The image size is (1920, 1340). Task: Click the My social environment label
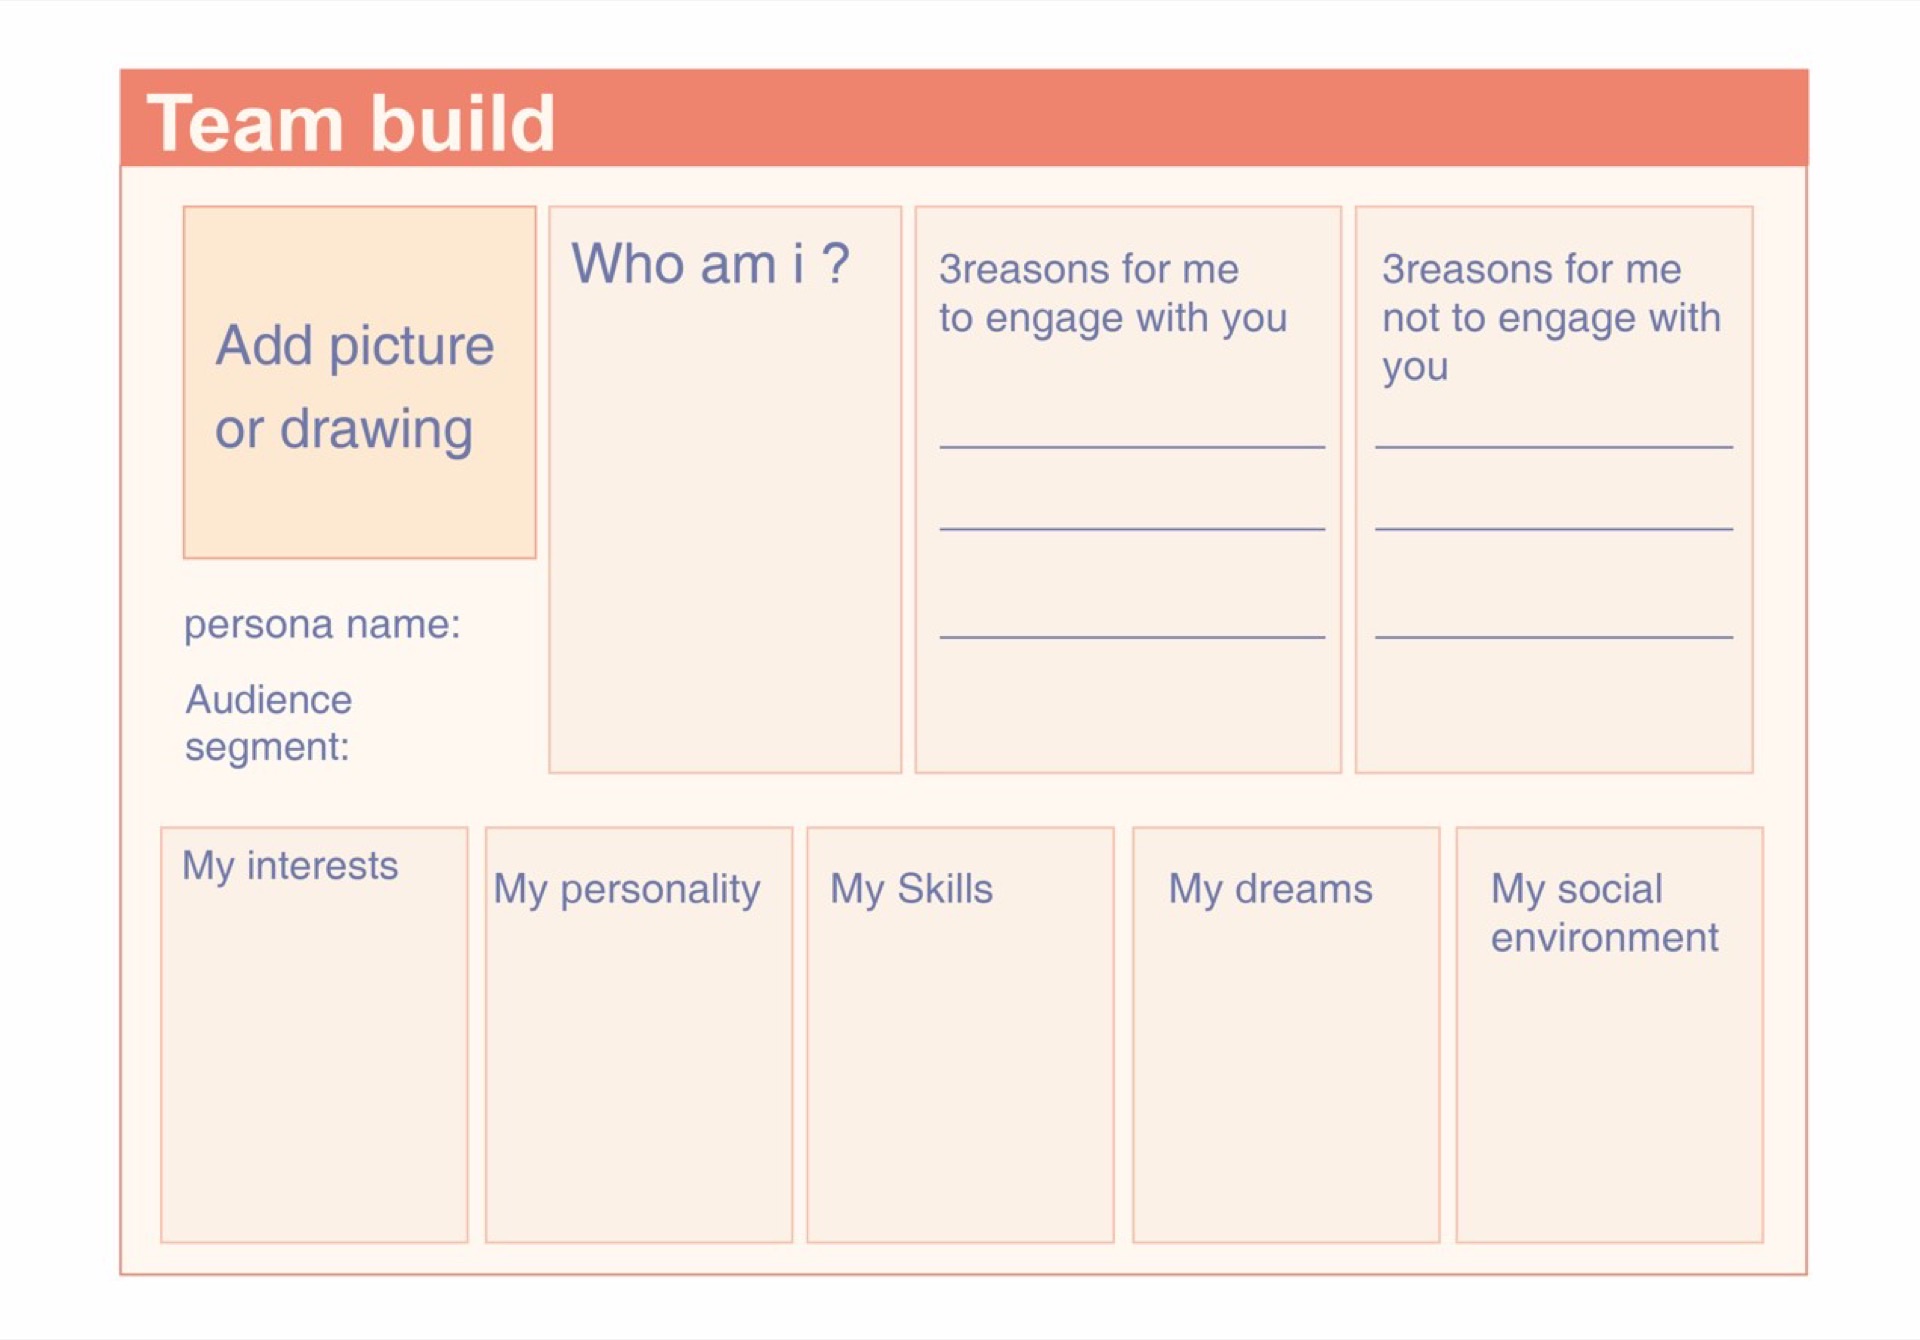(x=1604, y=913)
